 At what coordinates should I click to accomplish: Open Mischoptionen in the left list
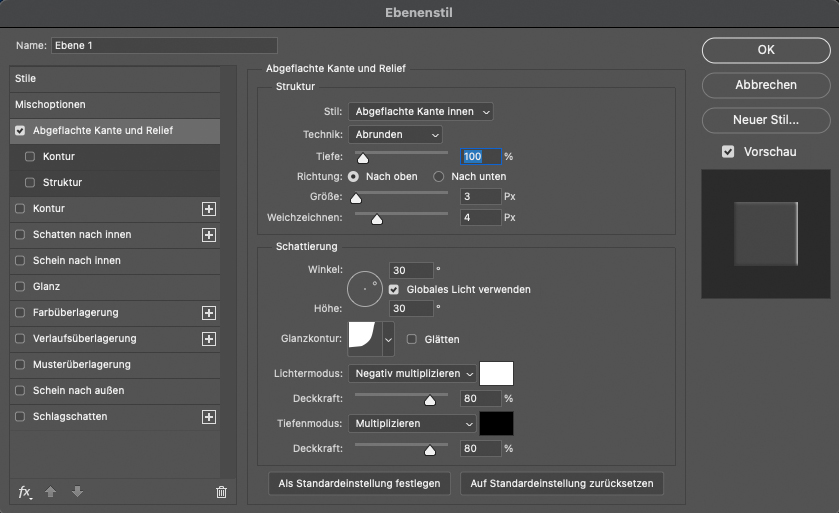(115, 105)
